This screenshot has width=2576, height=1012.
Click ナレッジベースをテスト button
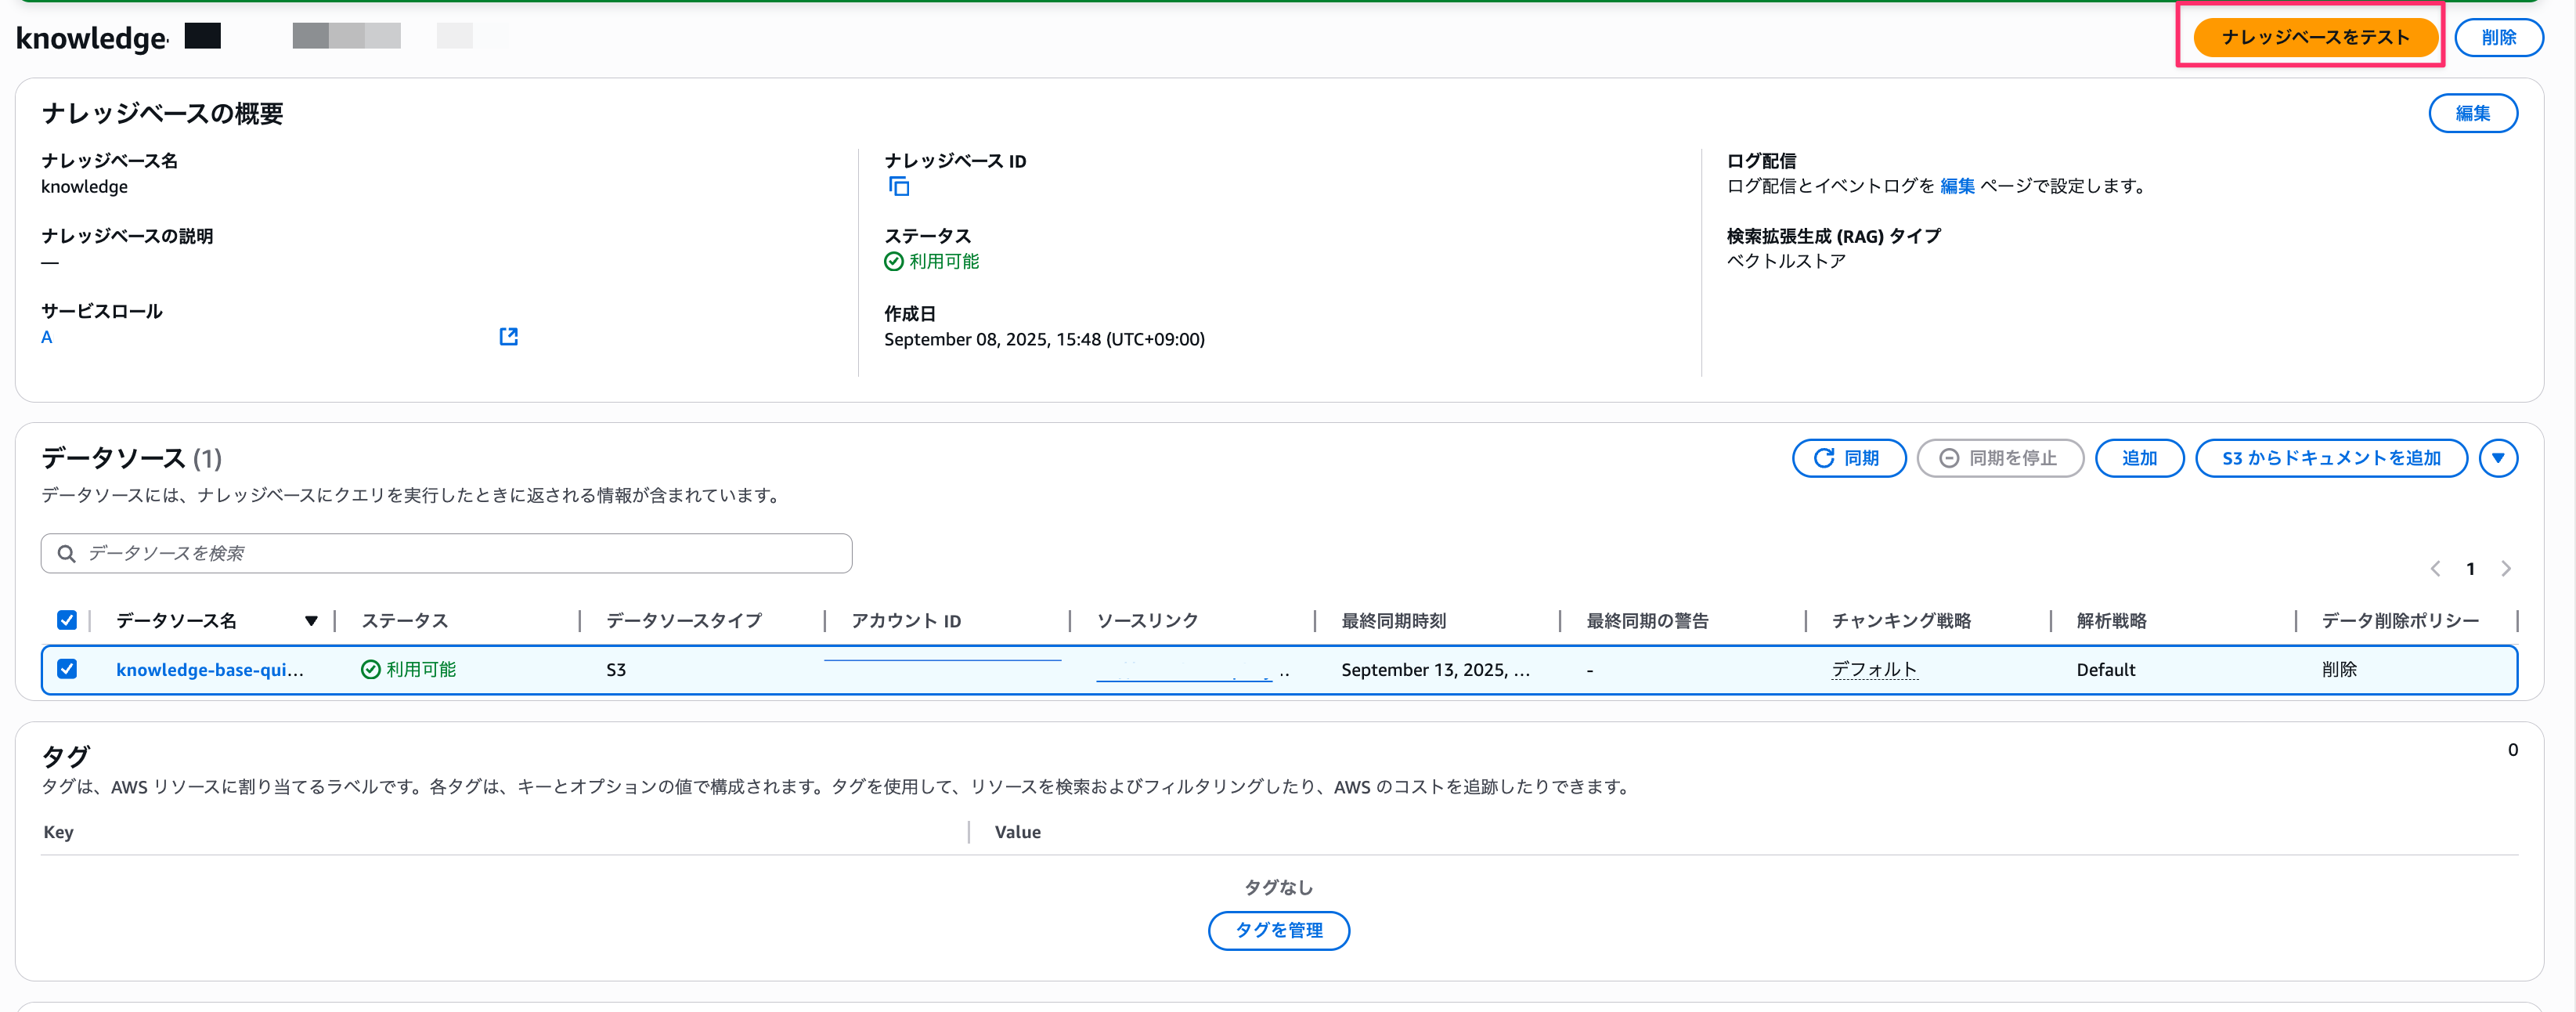click(2315, 37)
